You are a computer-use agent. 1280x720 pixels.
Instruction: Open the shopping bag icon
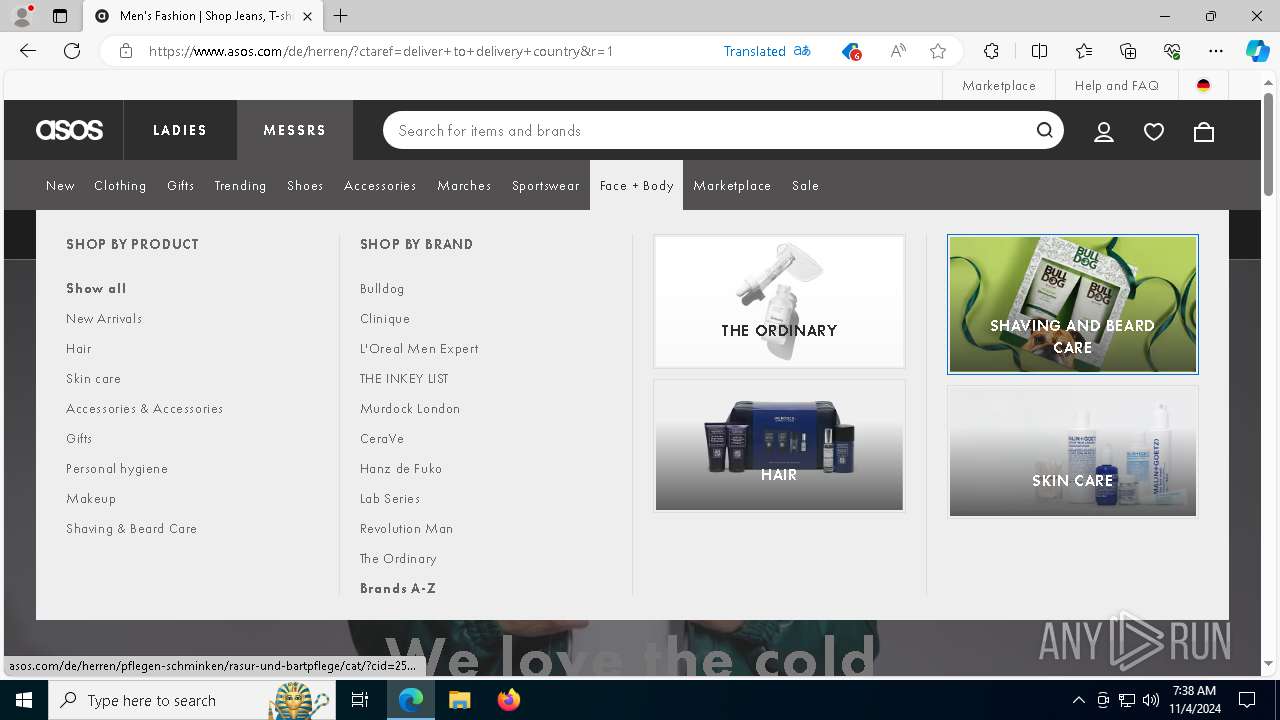pyautogui.click(x=1204, y=131)
